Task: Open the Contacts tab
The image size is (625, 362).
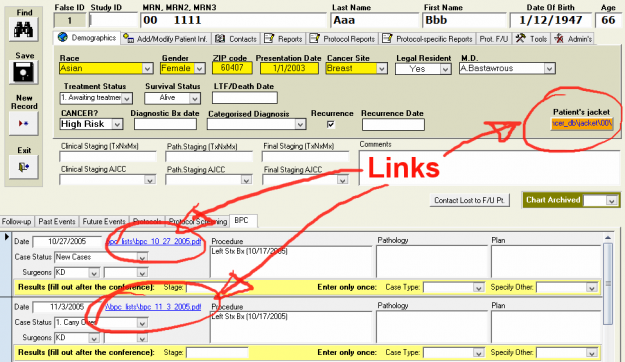Action: pos(236,39)
